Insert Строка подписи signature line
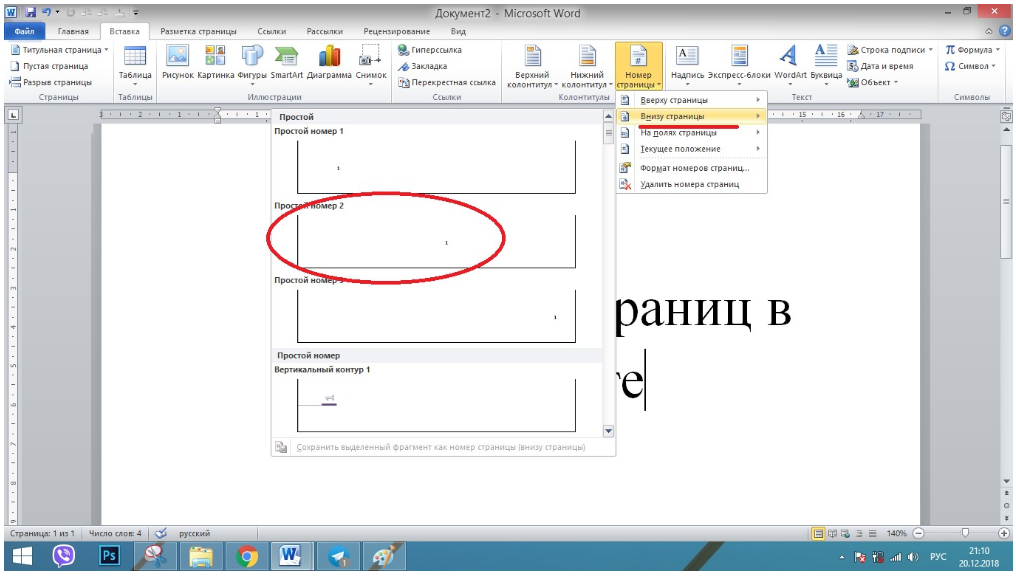The width and height of the screenshot is (1016, 576). click(890, 50)
